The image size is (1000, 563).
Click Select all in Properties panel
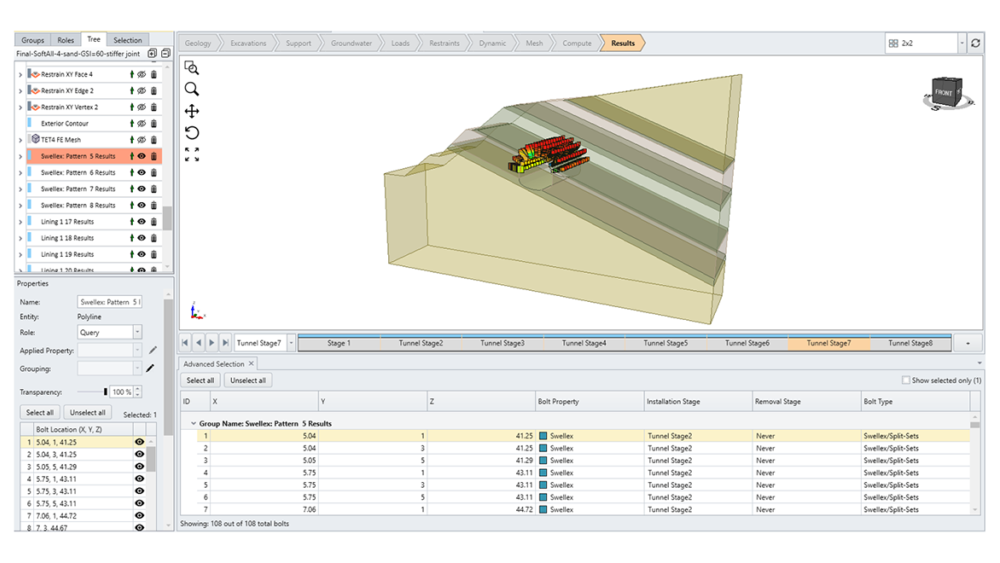(40, 413)
